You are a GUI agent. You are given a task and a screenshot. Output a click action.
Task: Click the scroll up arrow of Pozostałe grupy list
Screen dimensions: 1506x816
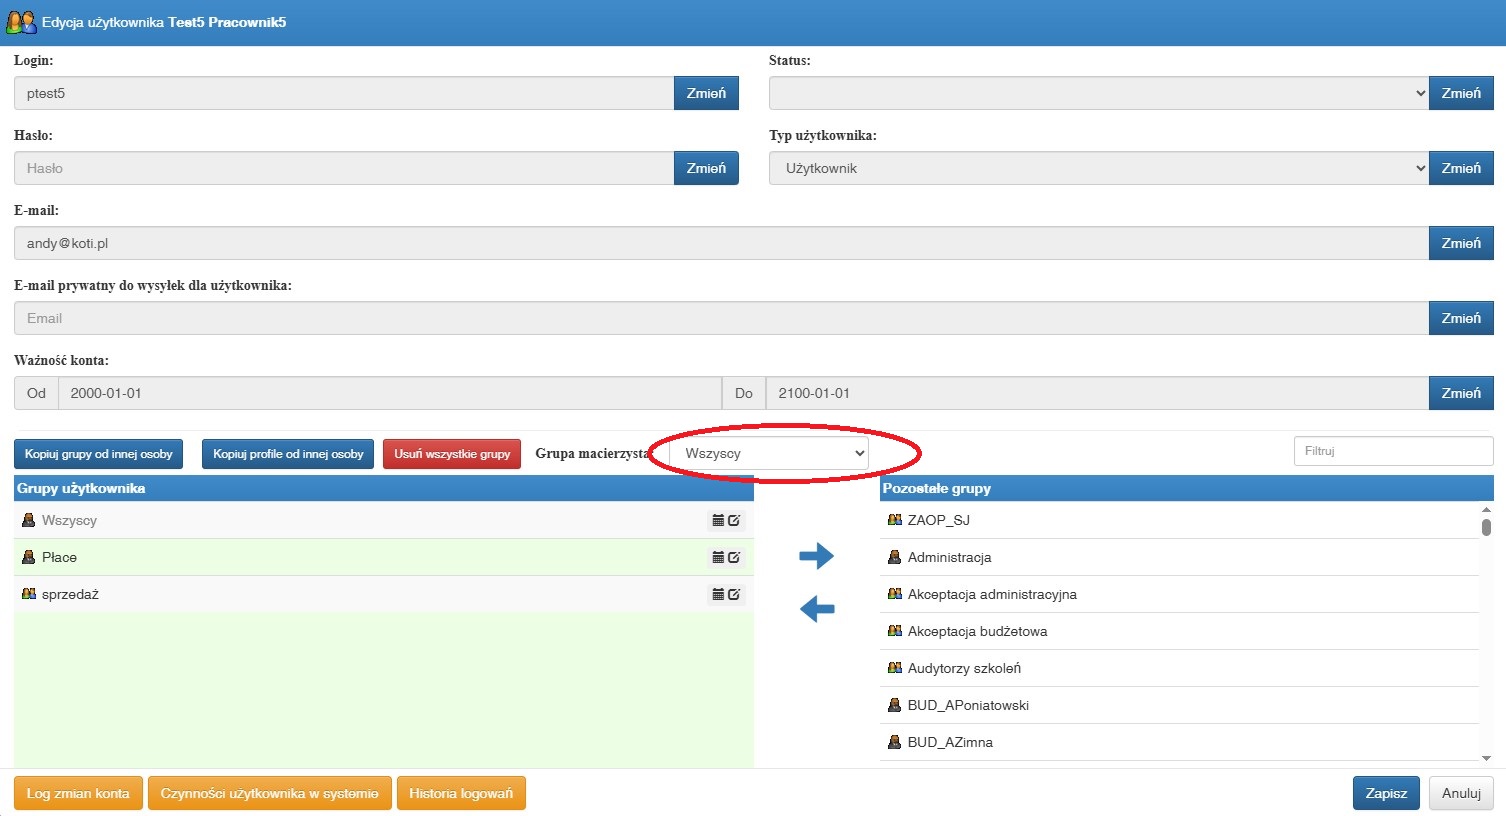click(x=1486, y=509)
